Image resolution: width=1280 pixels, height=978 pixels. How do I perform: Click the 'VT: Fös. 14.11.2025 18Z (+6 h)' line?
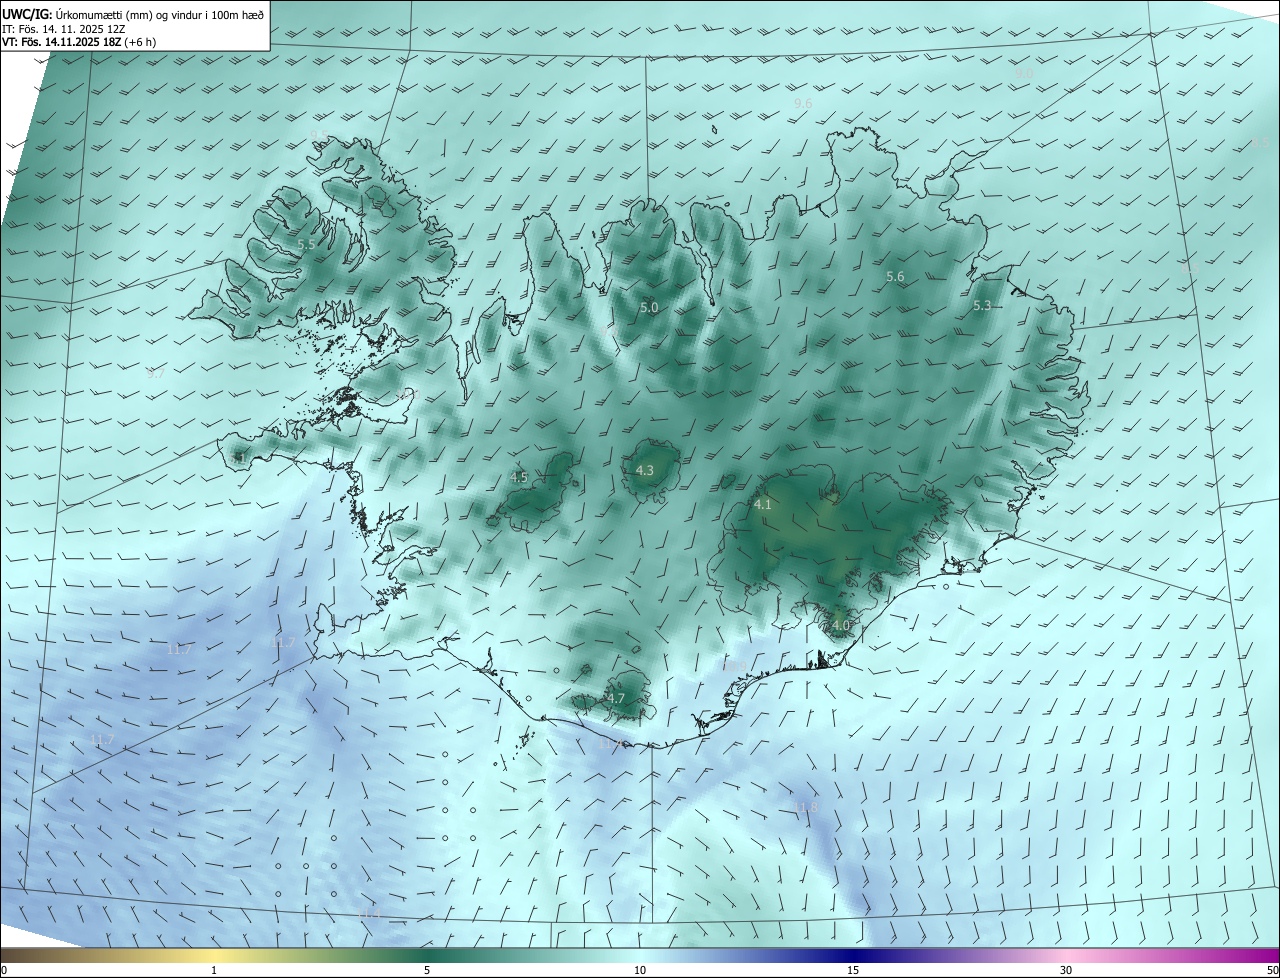tap(79, 43)
